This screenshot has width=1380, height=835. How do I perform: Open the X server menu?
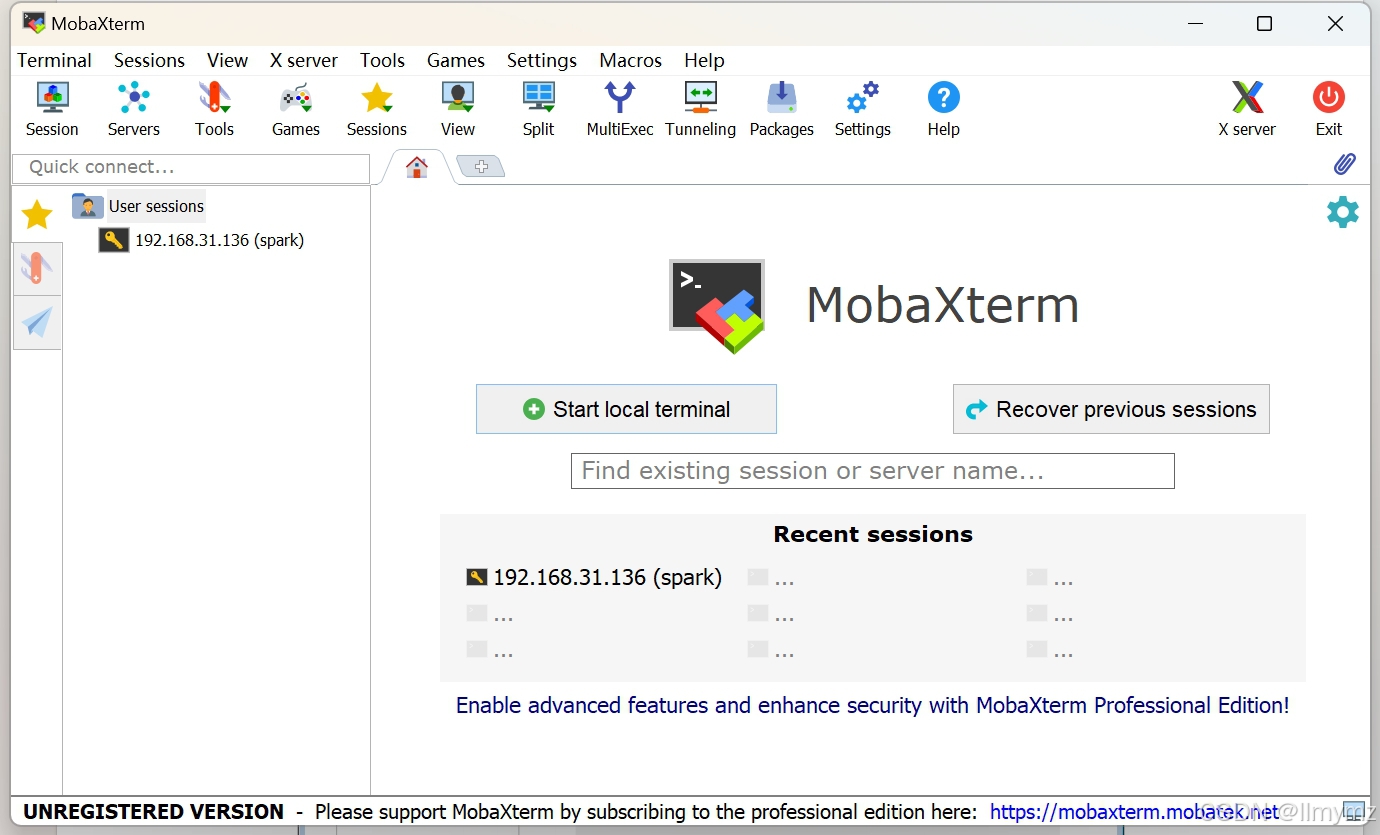pyautogui.click(x=304, y=60)
